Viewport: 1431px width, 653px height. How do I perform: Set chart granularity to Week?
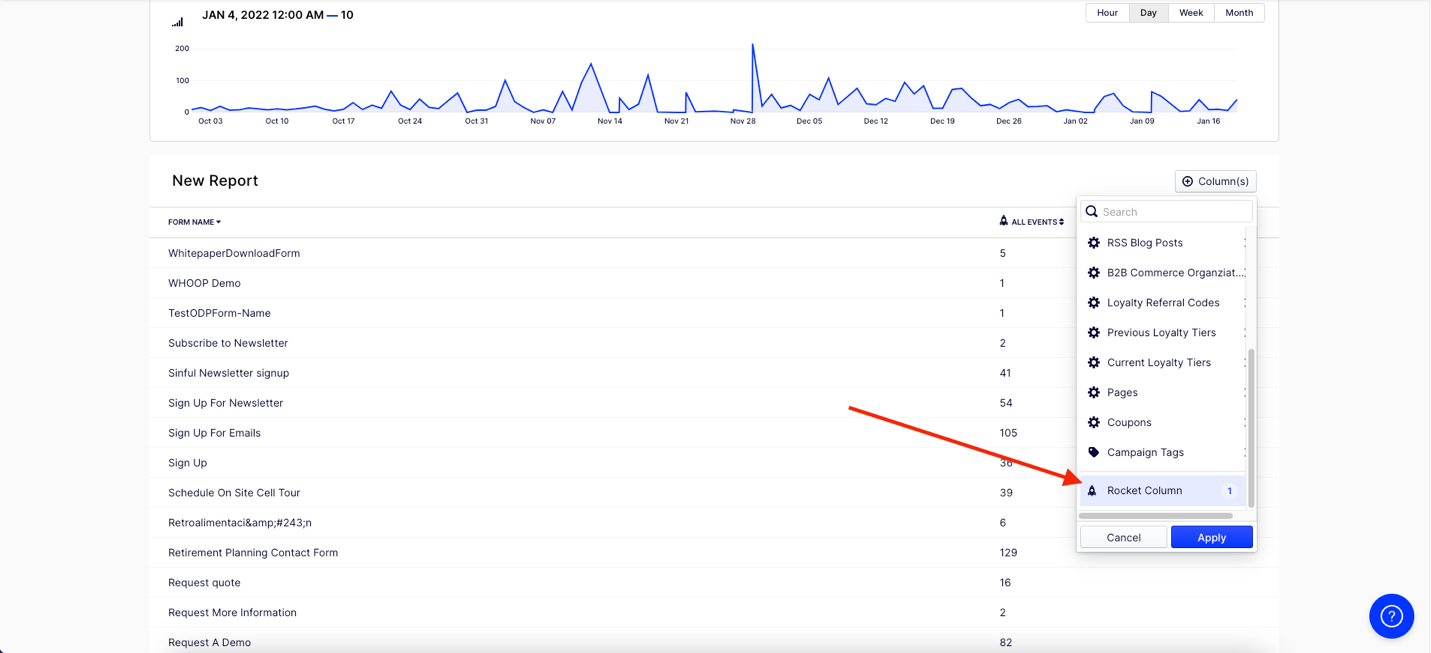(1190, 13)
